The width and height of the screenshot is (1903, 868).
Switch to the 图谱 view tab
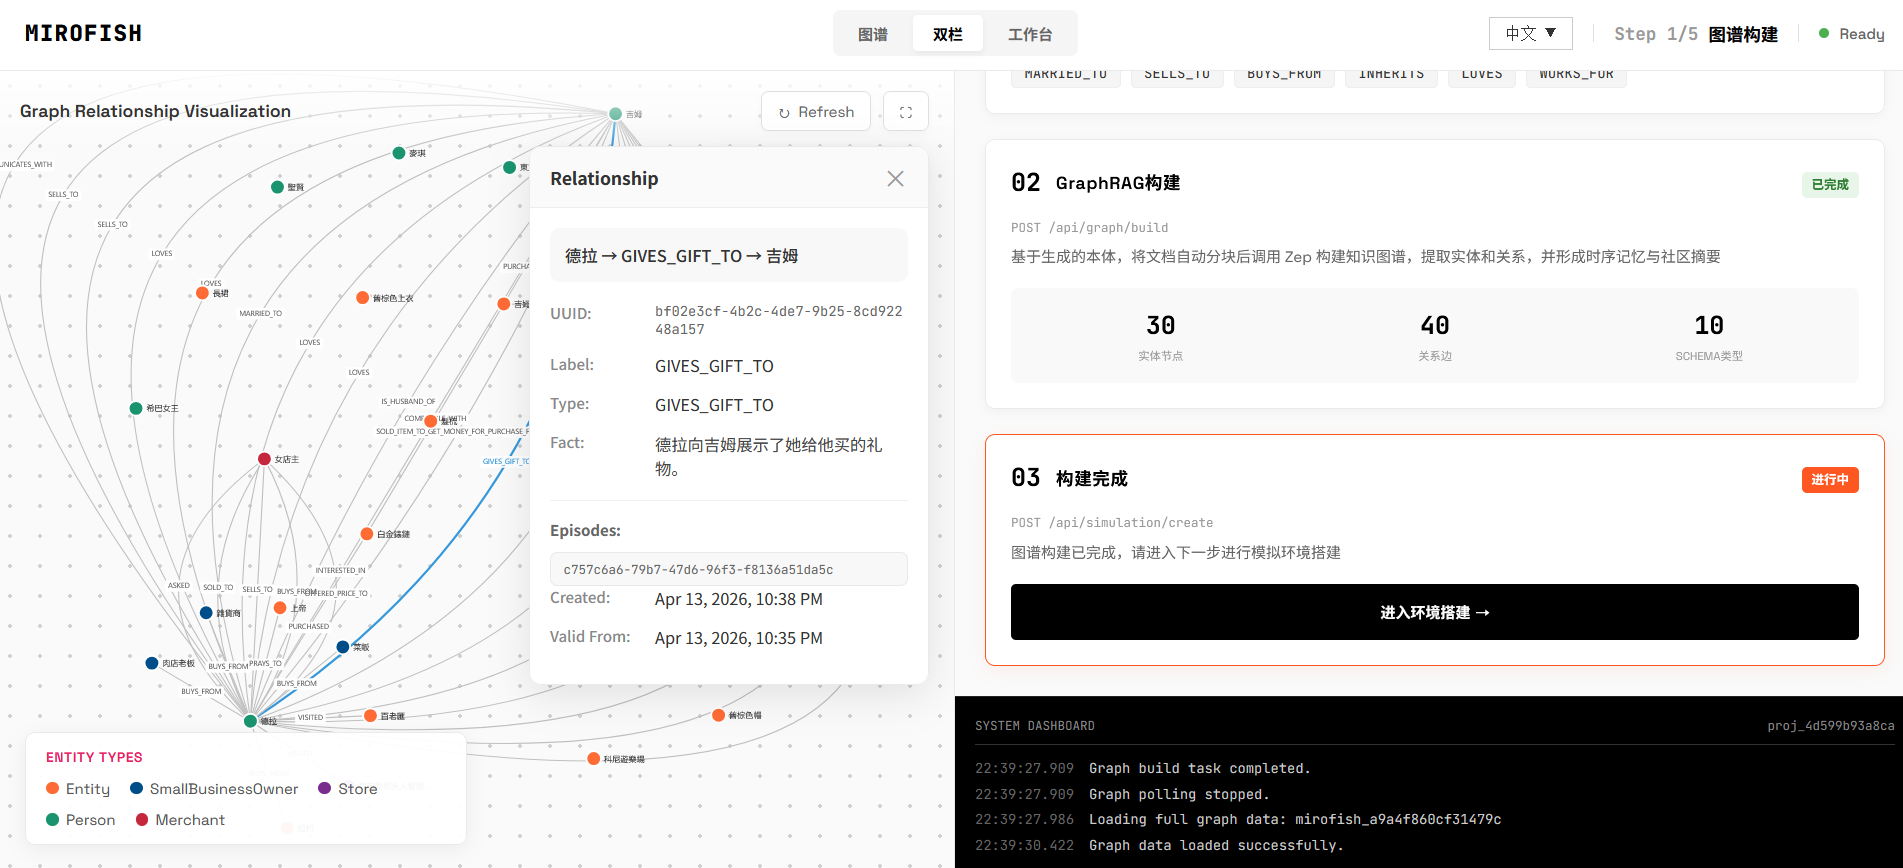click(873, 34)
